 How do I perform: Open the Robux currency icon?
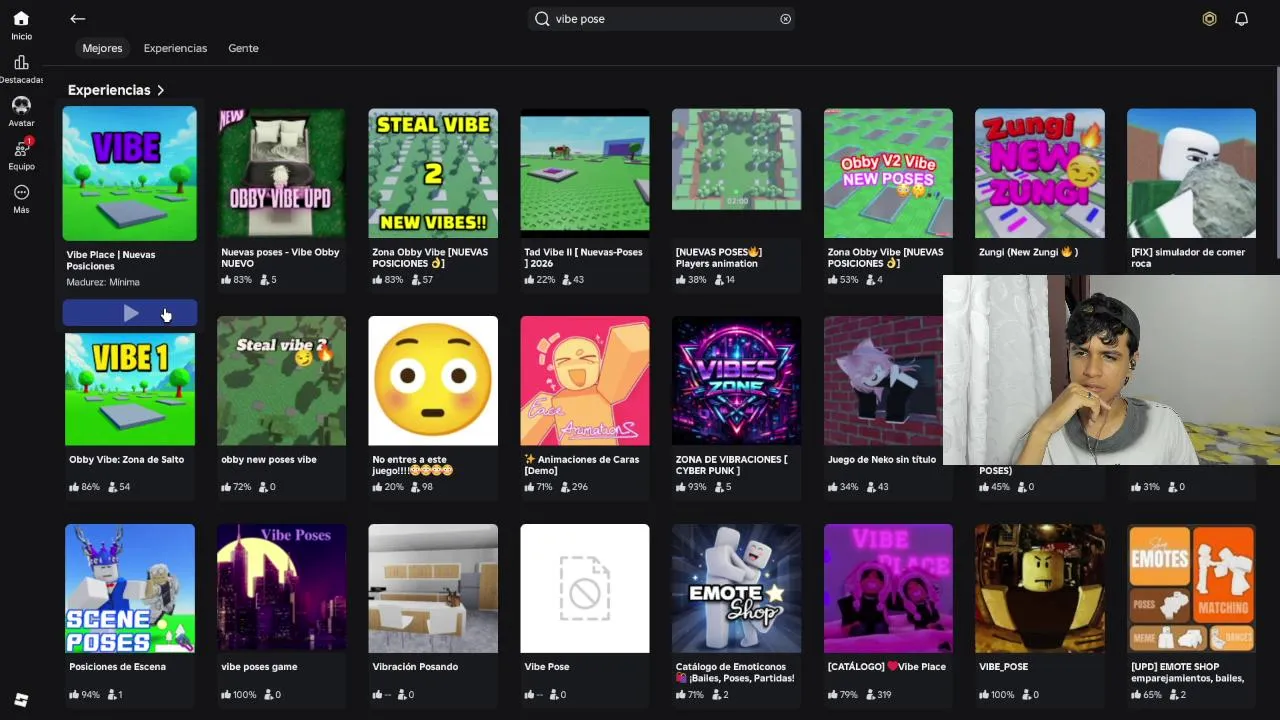click(1209, 19)
